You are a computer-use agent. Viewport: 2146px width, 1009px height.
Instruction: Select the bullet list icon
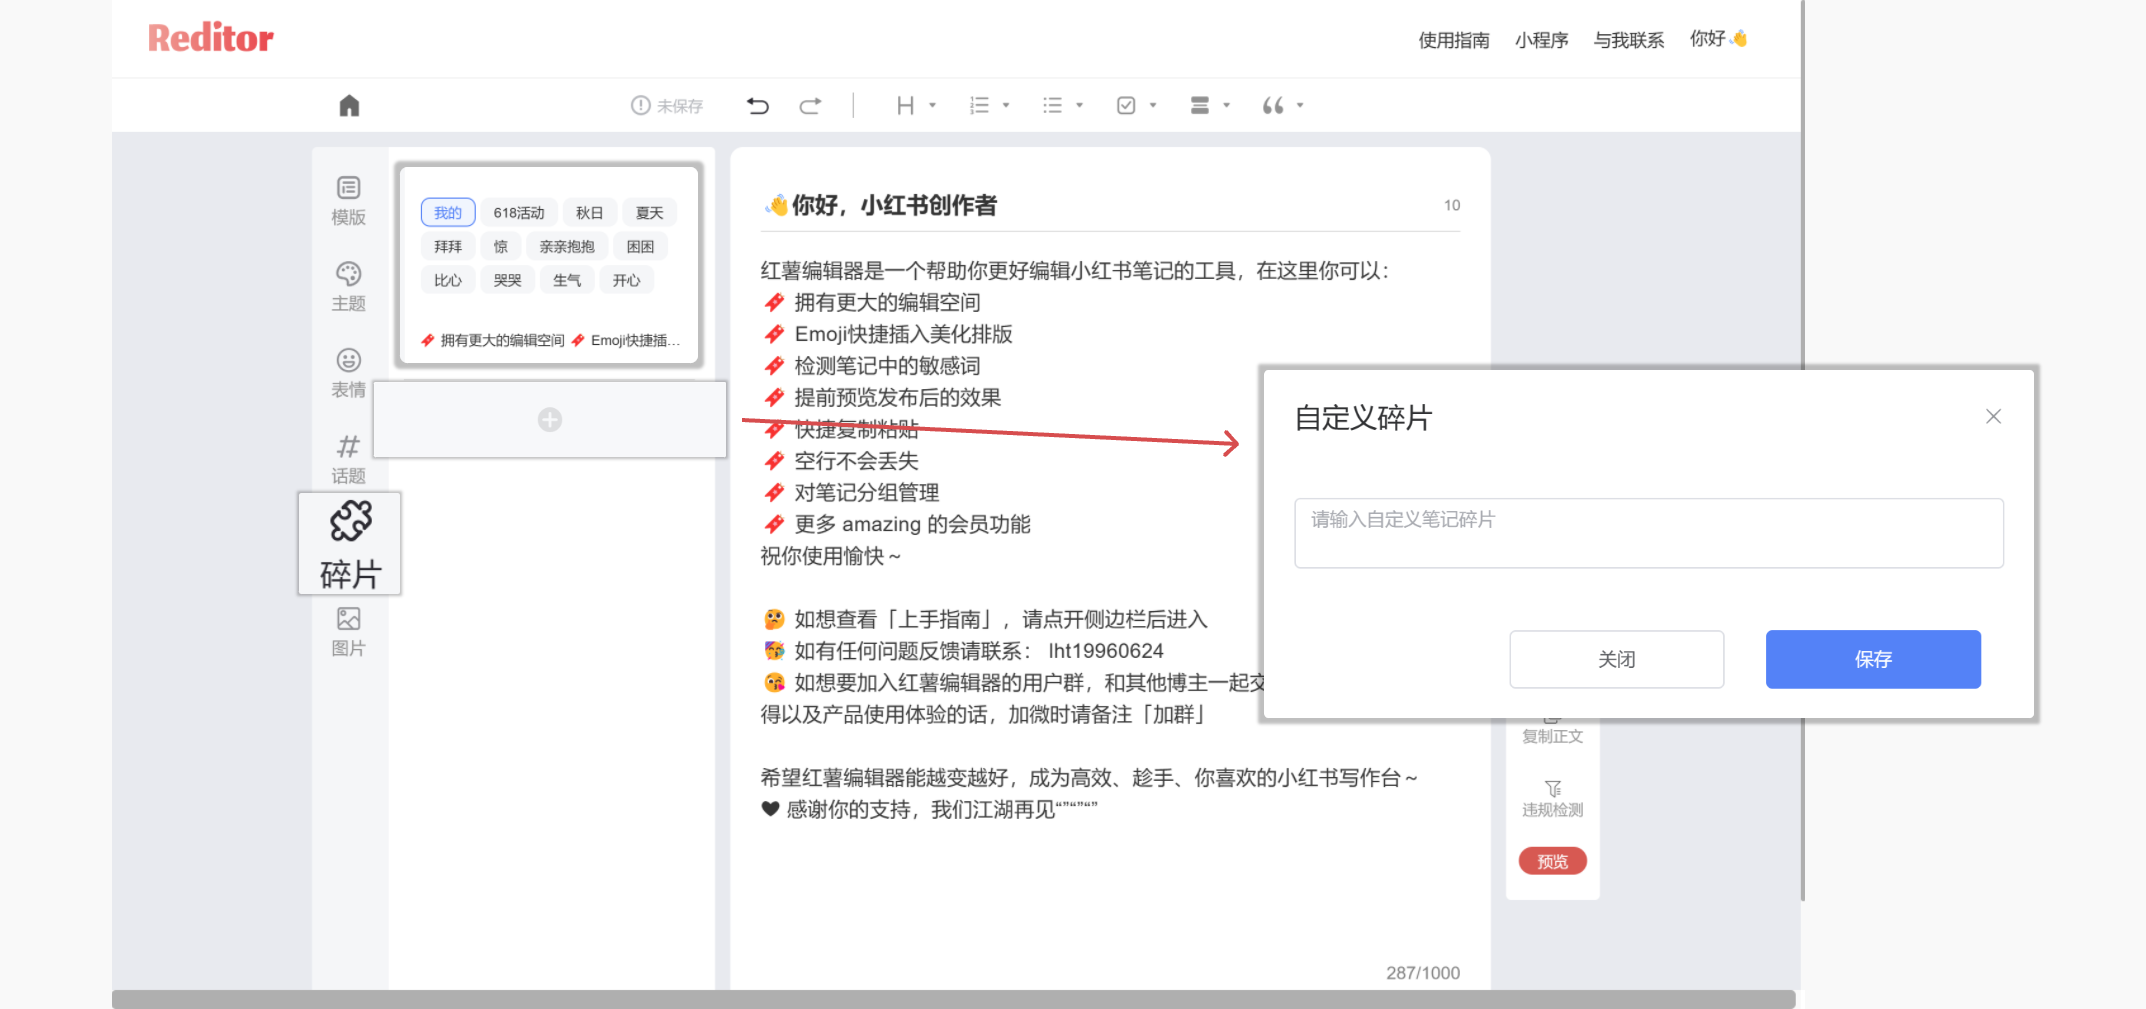click(1052, 105)
